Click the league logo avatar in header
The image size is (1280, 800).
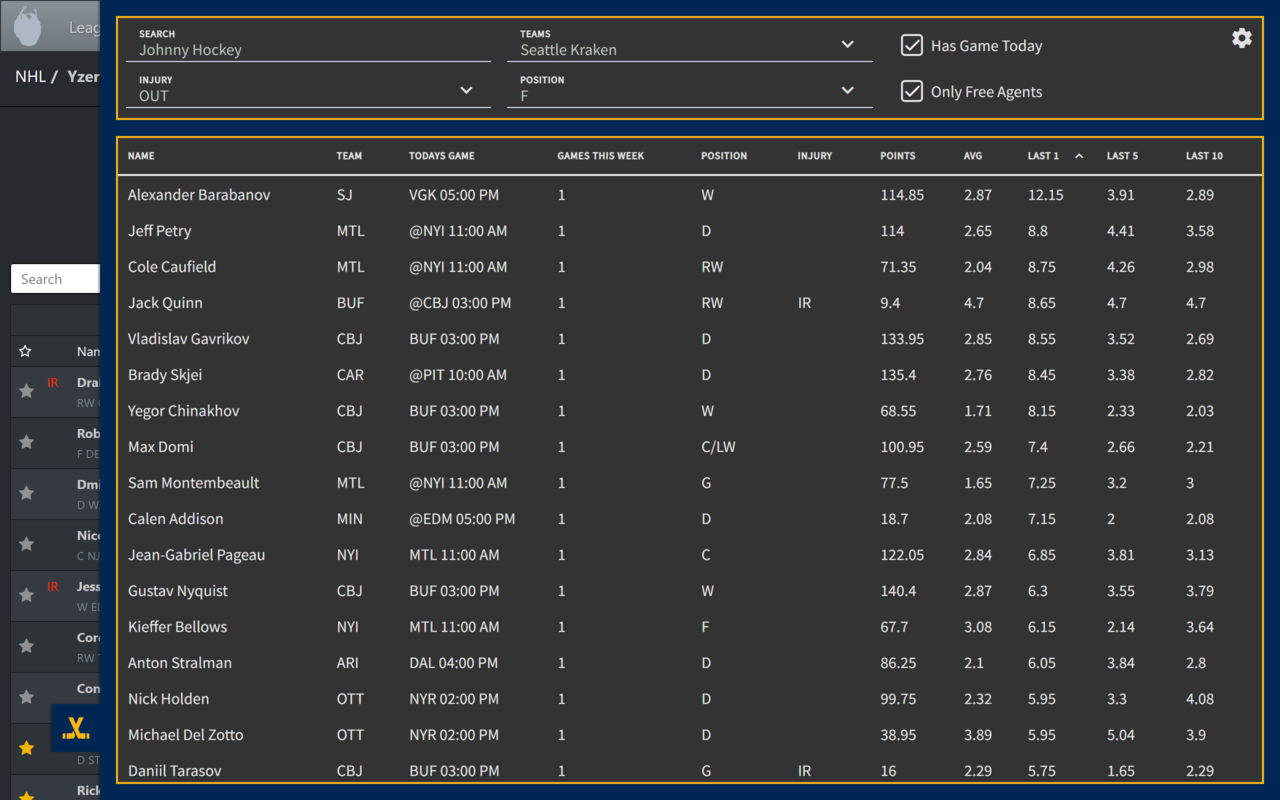pos(28,27)
